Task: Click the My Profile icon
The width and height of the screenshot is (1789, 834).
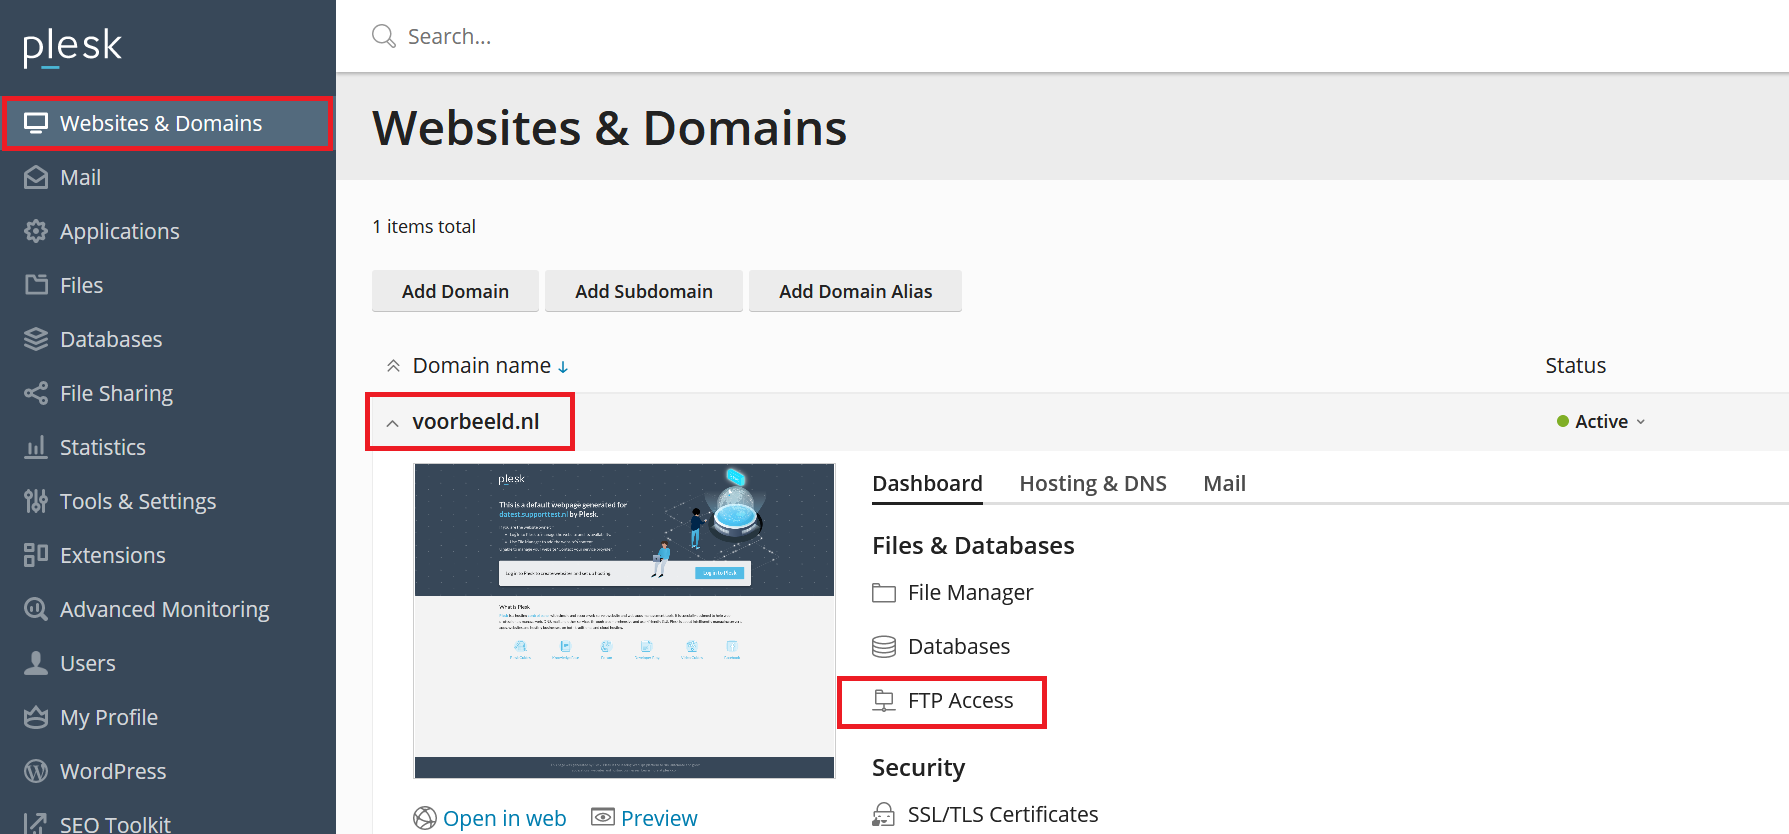Action: click(x=36, y=717)
